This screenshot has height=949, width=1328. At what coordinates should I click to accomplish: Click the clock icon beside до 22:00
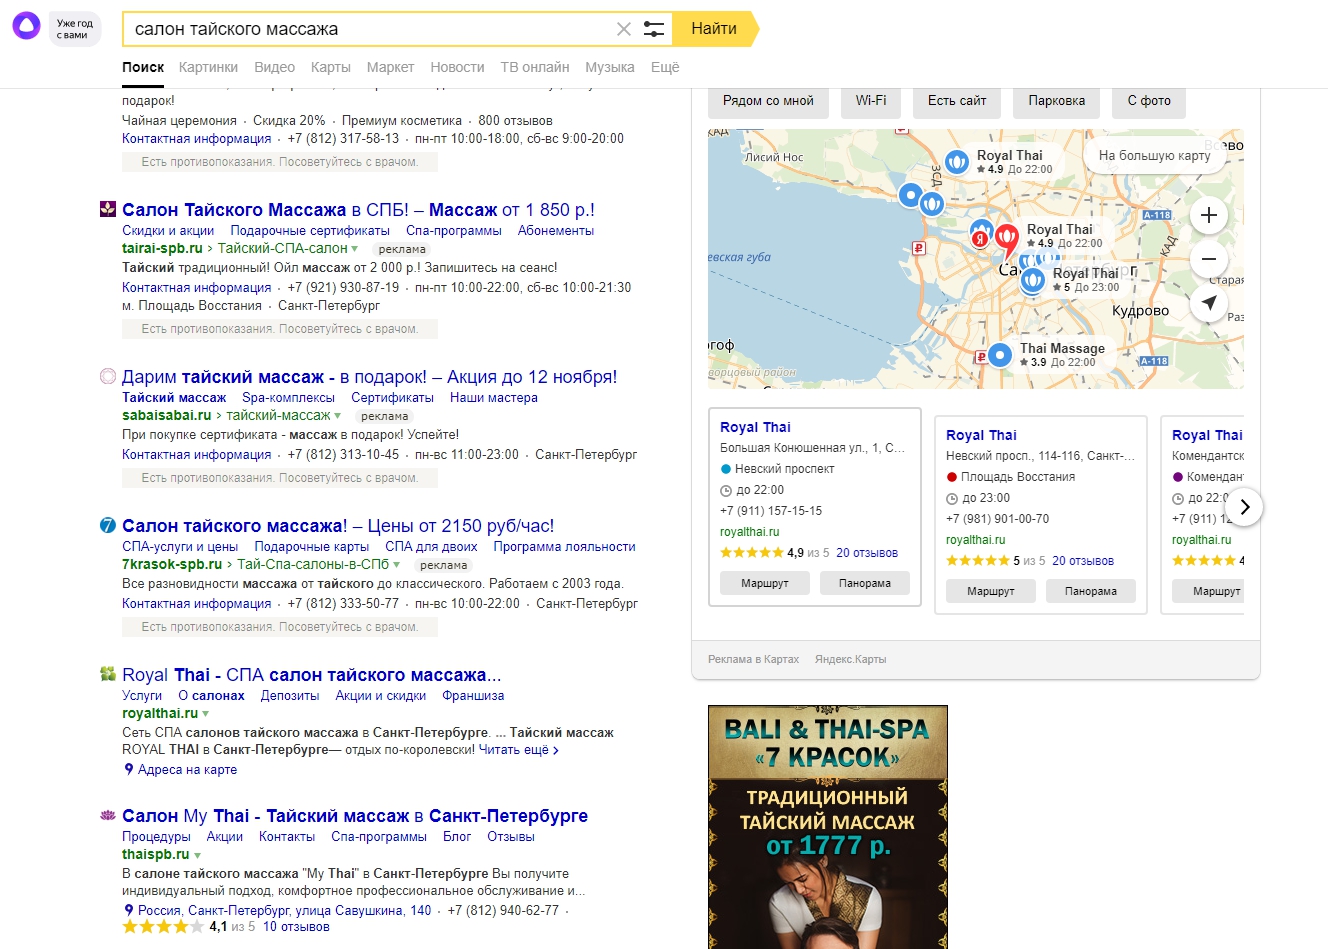click(726, 491)
